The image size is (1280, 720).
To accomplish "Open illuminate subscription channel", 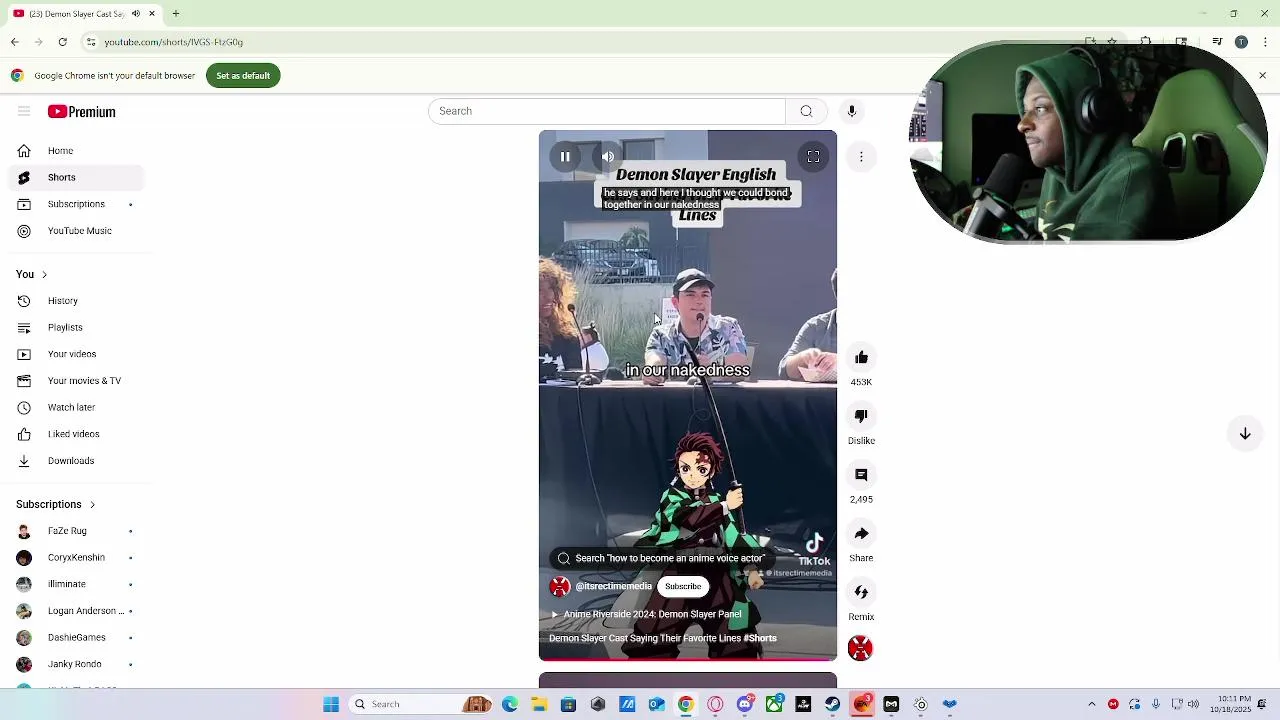I will [76, 584].
